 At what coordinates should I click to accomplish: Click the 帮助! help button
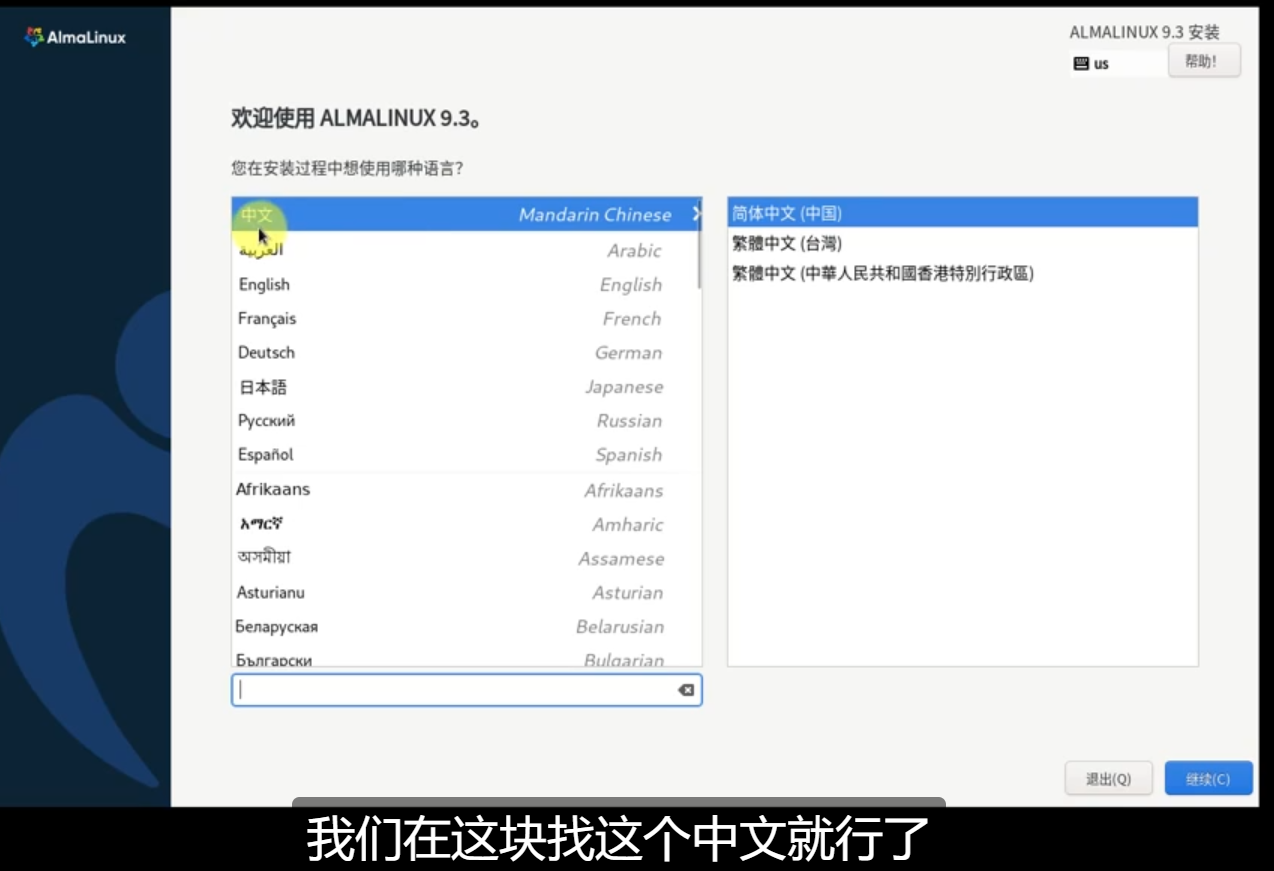[1204, 61]
